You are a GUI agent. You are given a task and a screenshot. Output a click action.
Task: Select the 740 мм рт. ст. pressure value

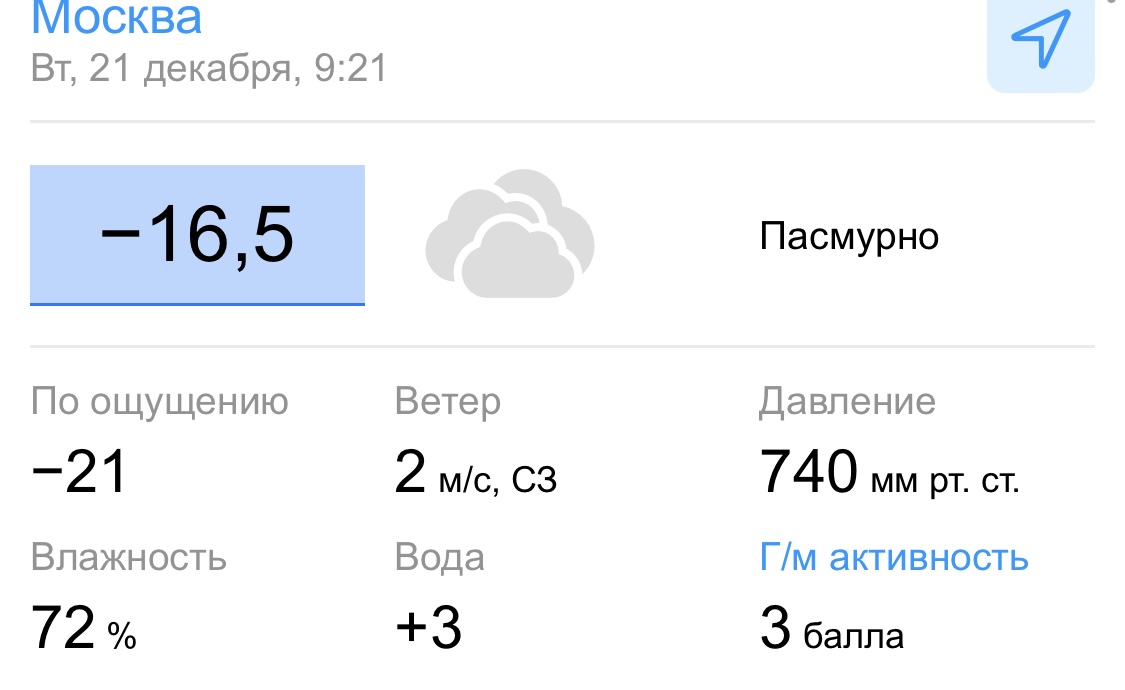pyautogui.click(x=889, y=474)
